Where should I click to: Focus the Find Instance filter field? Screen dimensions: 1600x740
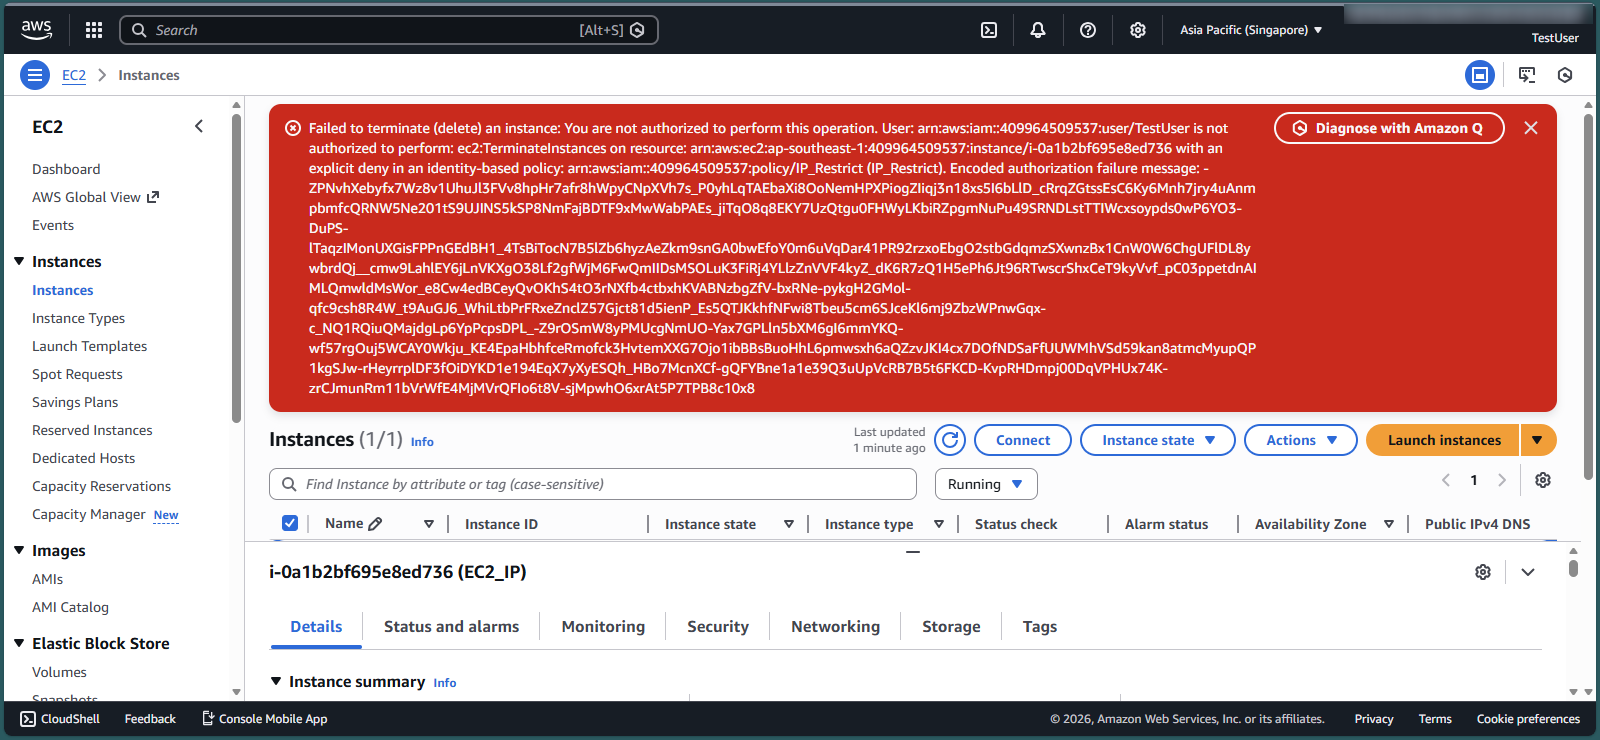[x=593, y=484]
